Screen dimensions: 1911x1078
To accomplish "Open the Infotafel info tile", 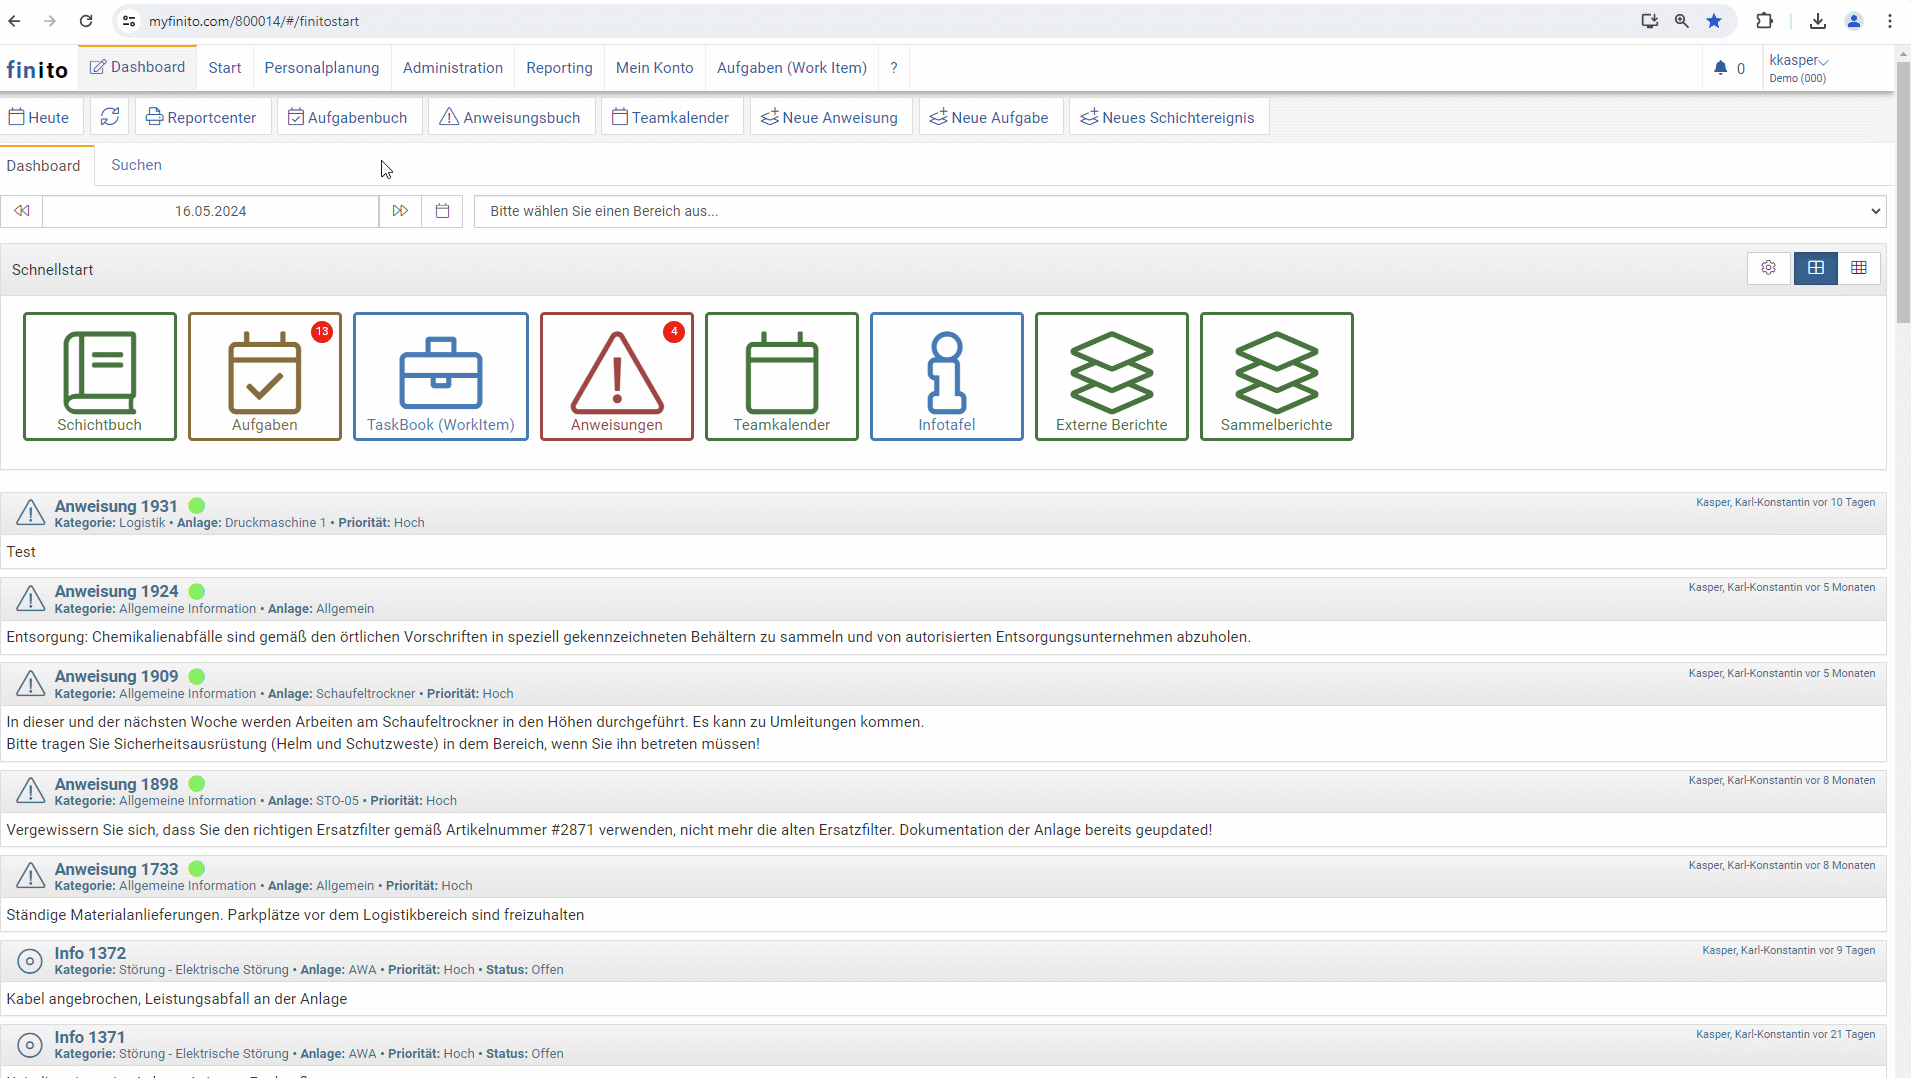I will point(947,376).
